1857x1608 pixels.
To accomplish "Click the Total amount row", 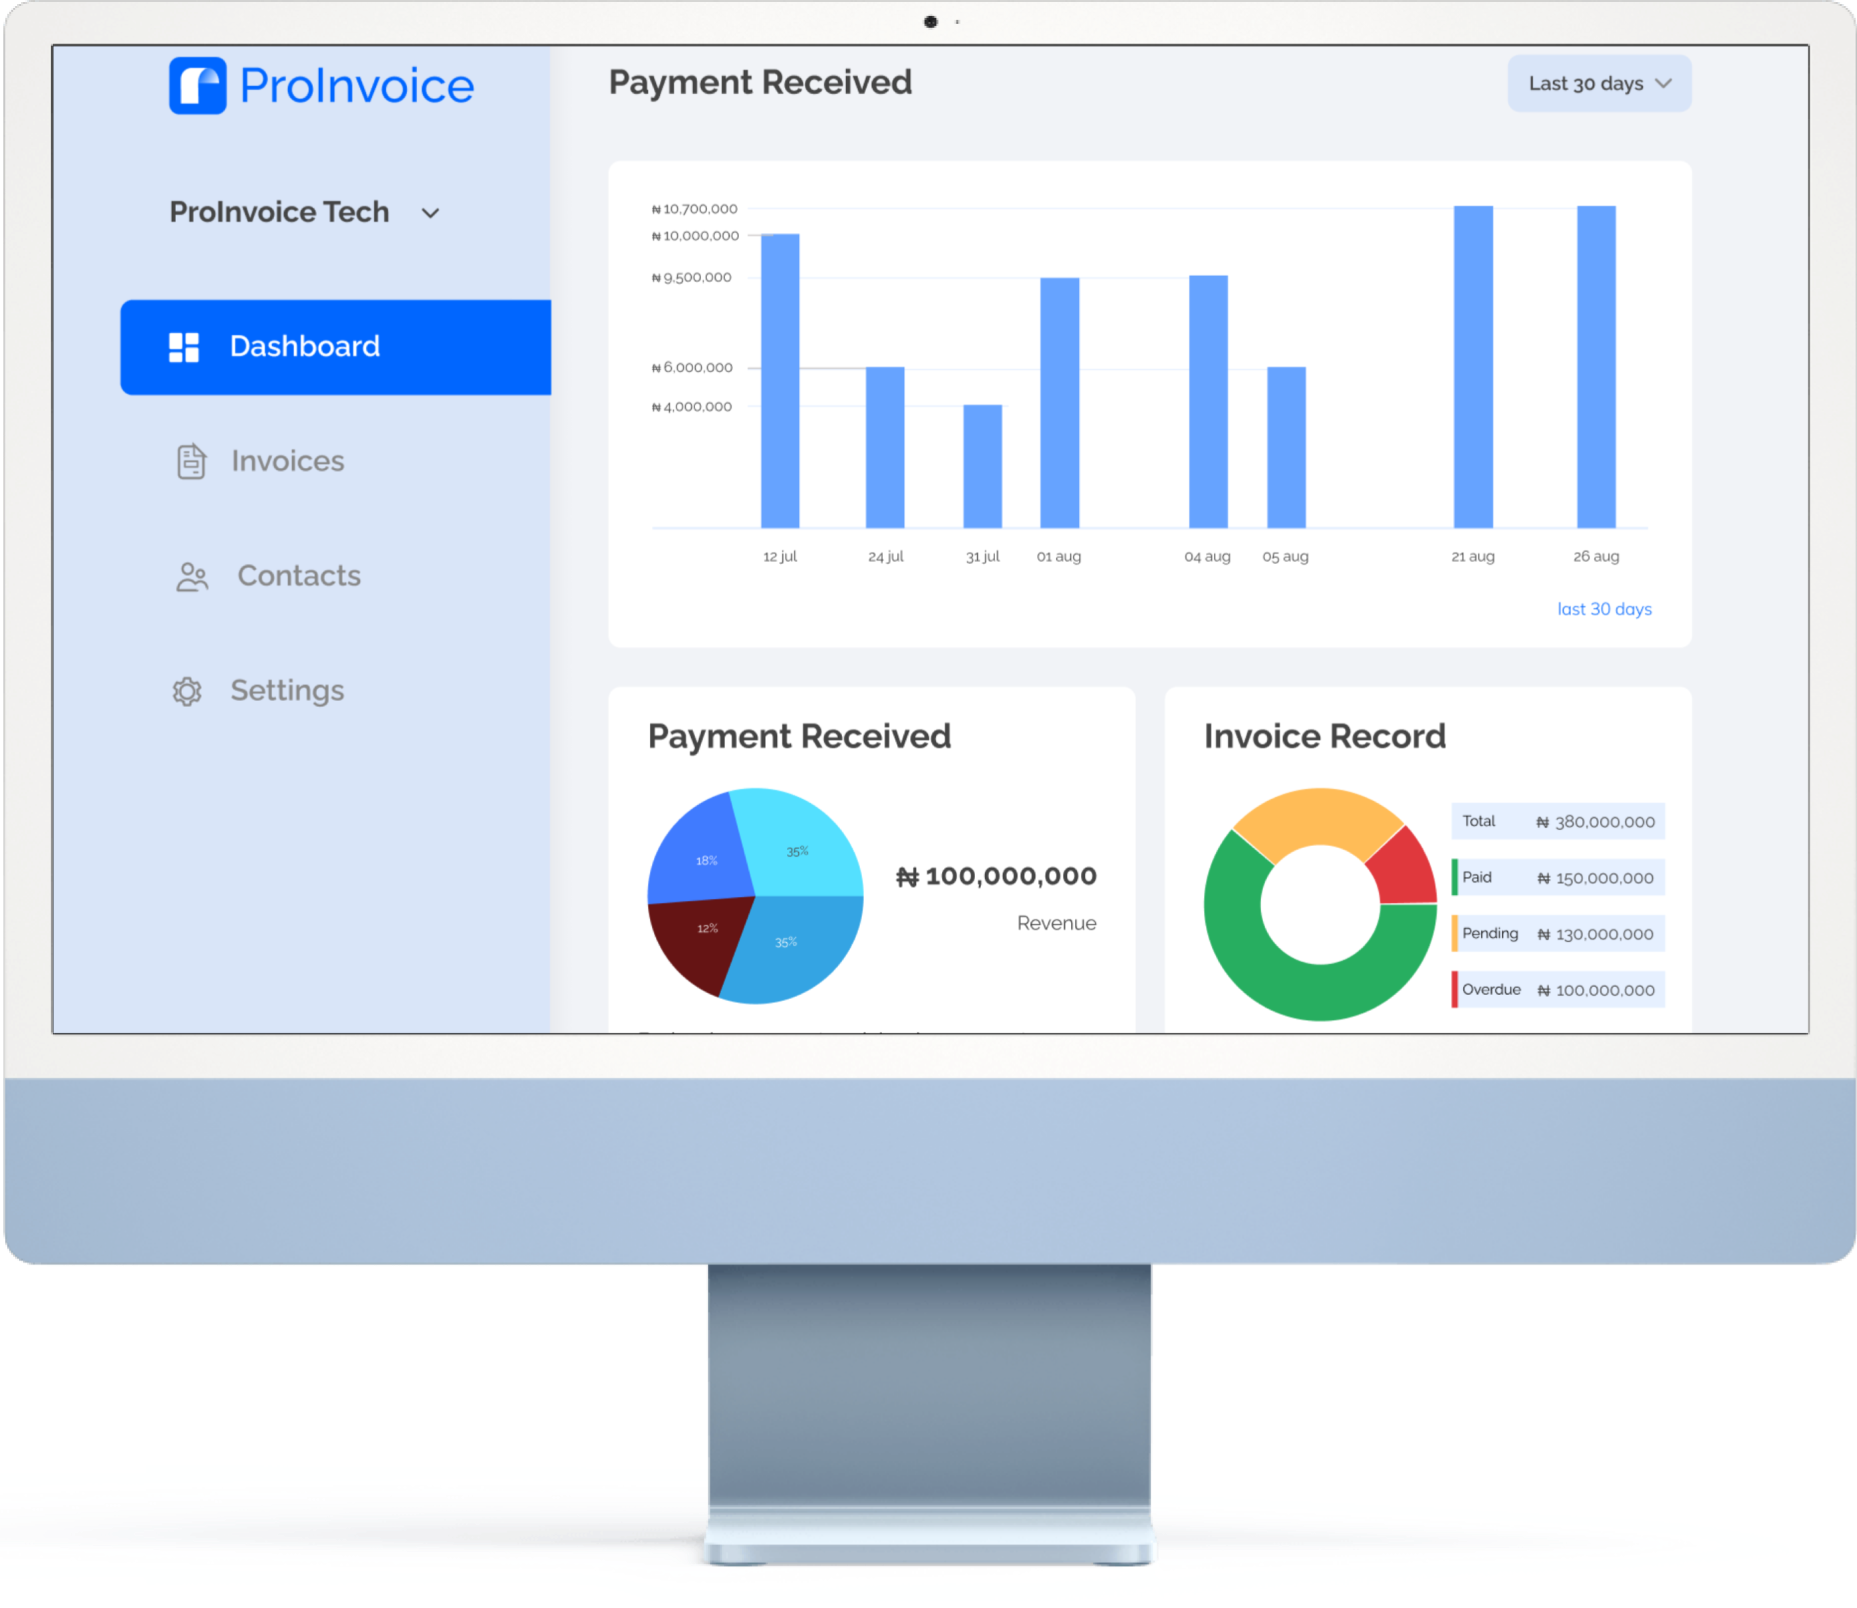I will click(x=1557, y=822).
